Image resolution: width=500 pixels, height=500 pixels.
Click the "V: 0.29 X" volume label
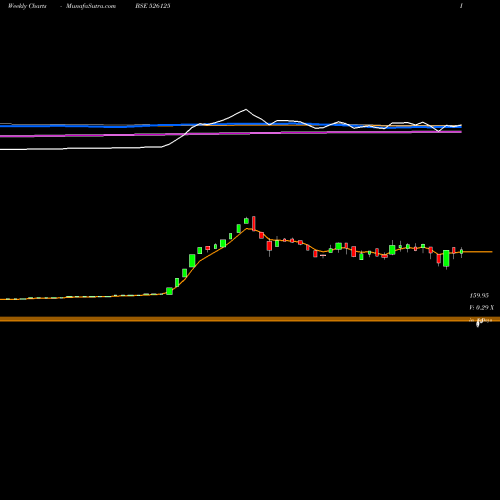point(482,307)
